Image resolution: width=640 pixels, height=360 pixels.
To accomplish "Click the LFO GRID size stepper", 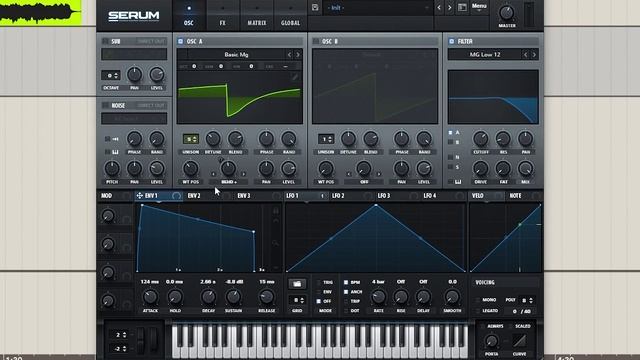I will (x=297, y=300).
